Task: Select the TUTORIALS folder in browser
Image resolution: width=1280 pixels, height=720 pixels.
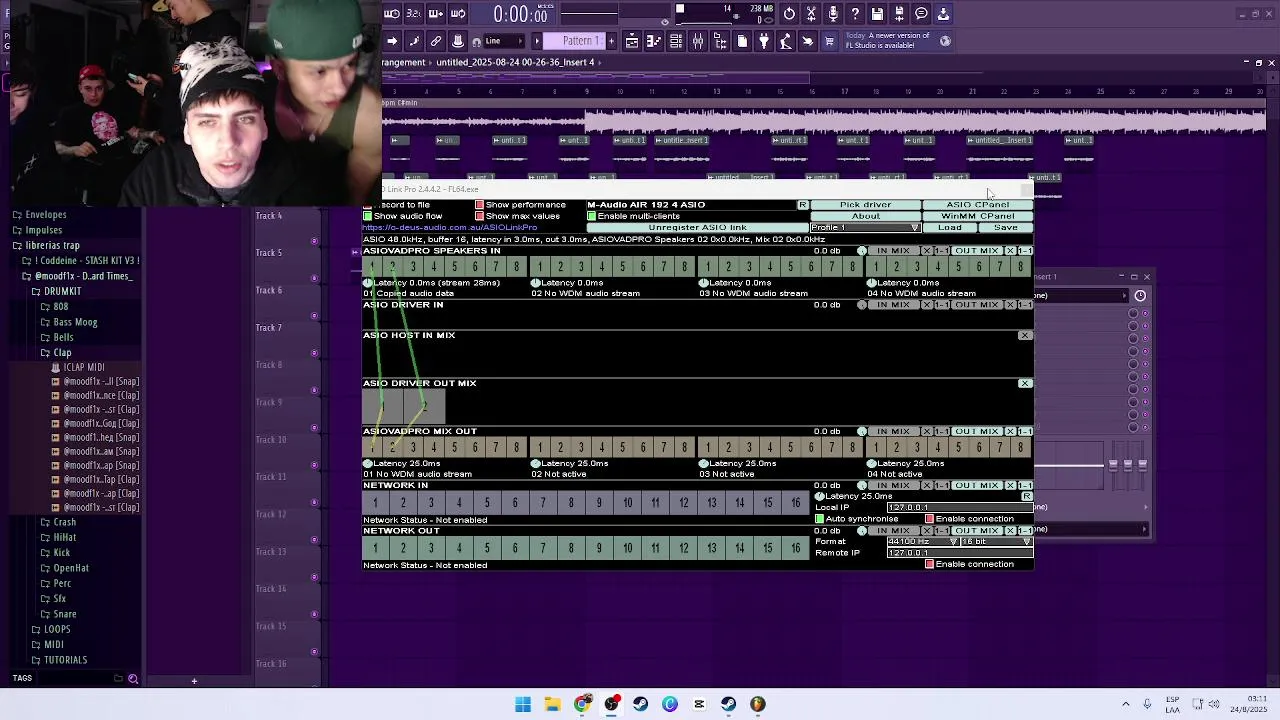Action: (x=66, y=660)
